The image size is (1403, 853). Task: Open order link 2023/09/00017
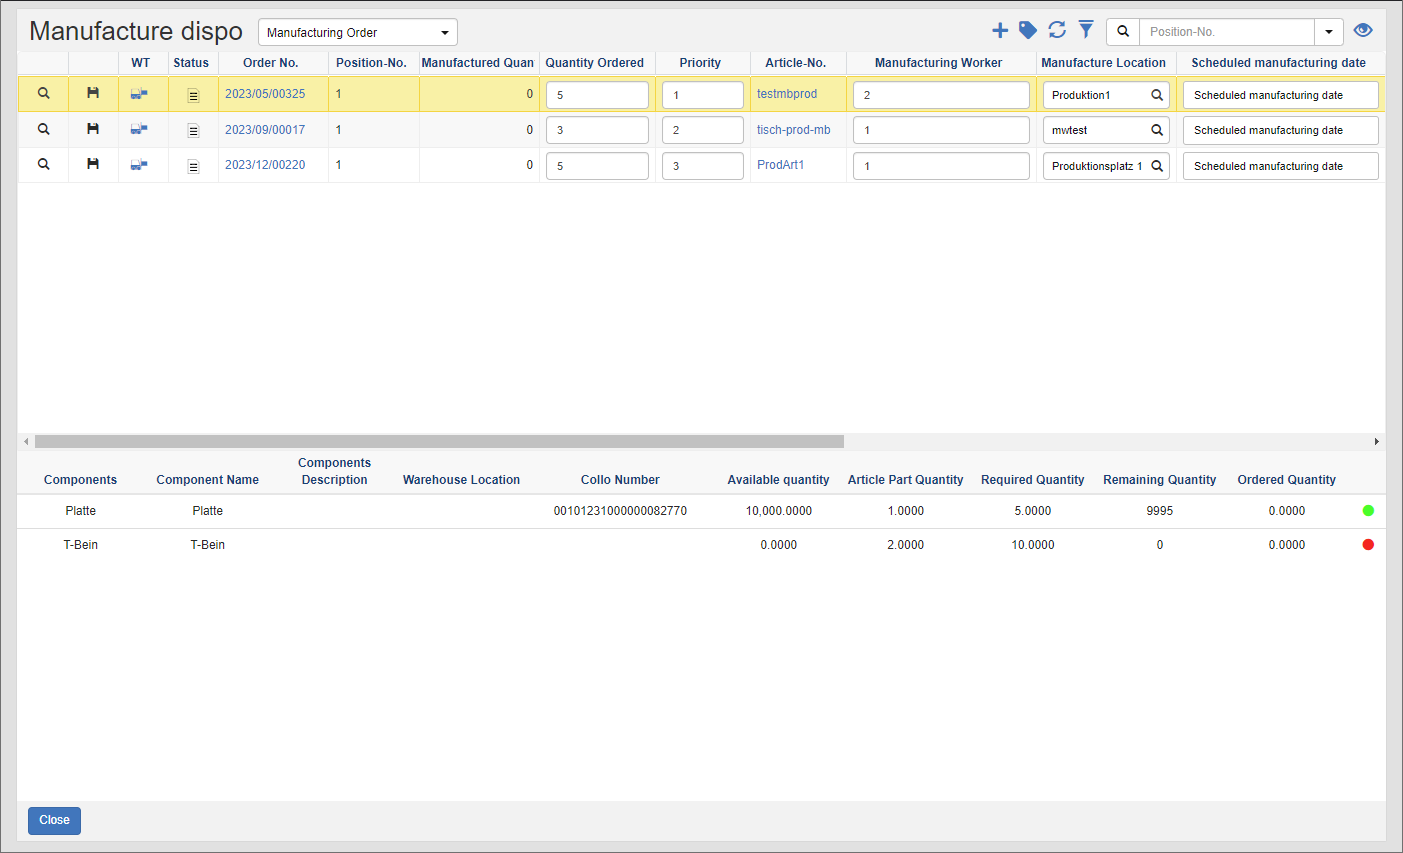click(x=265, y=130)
